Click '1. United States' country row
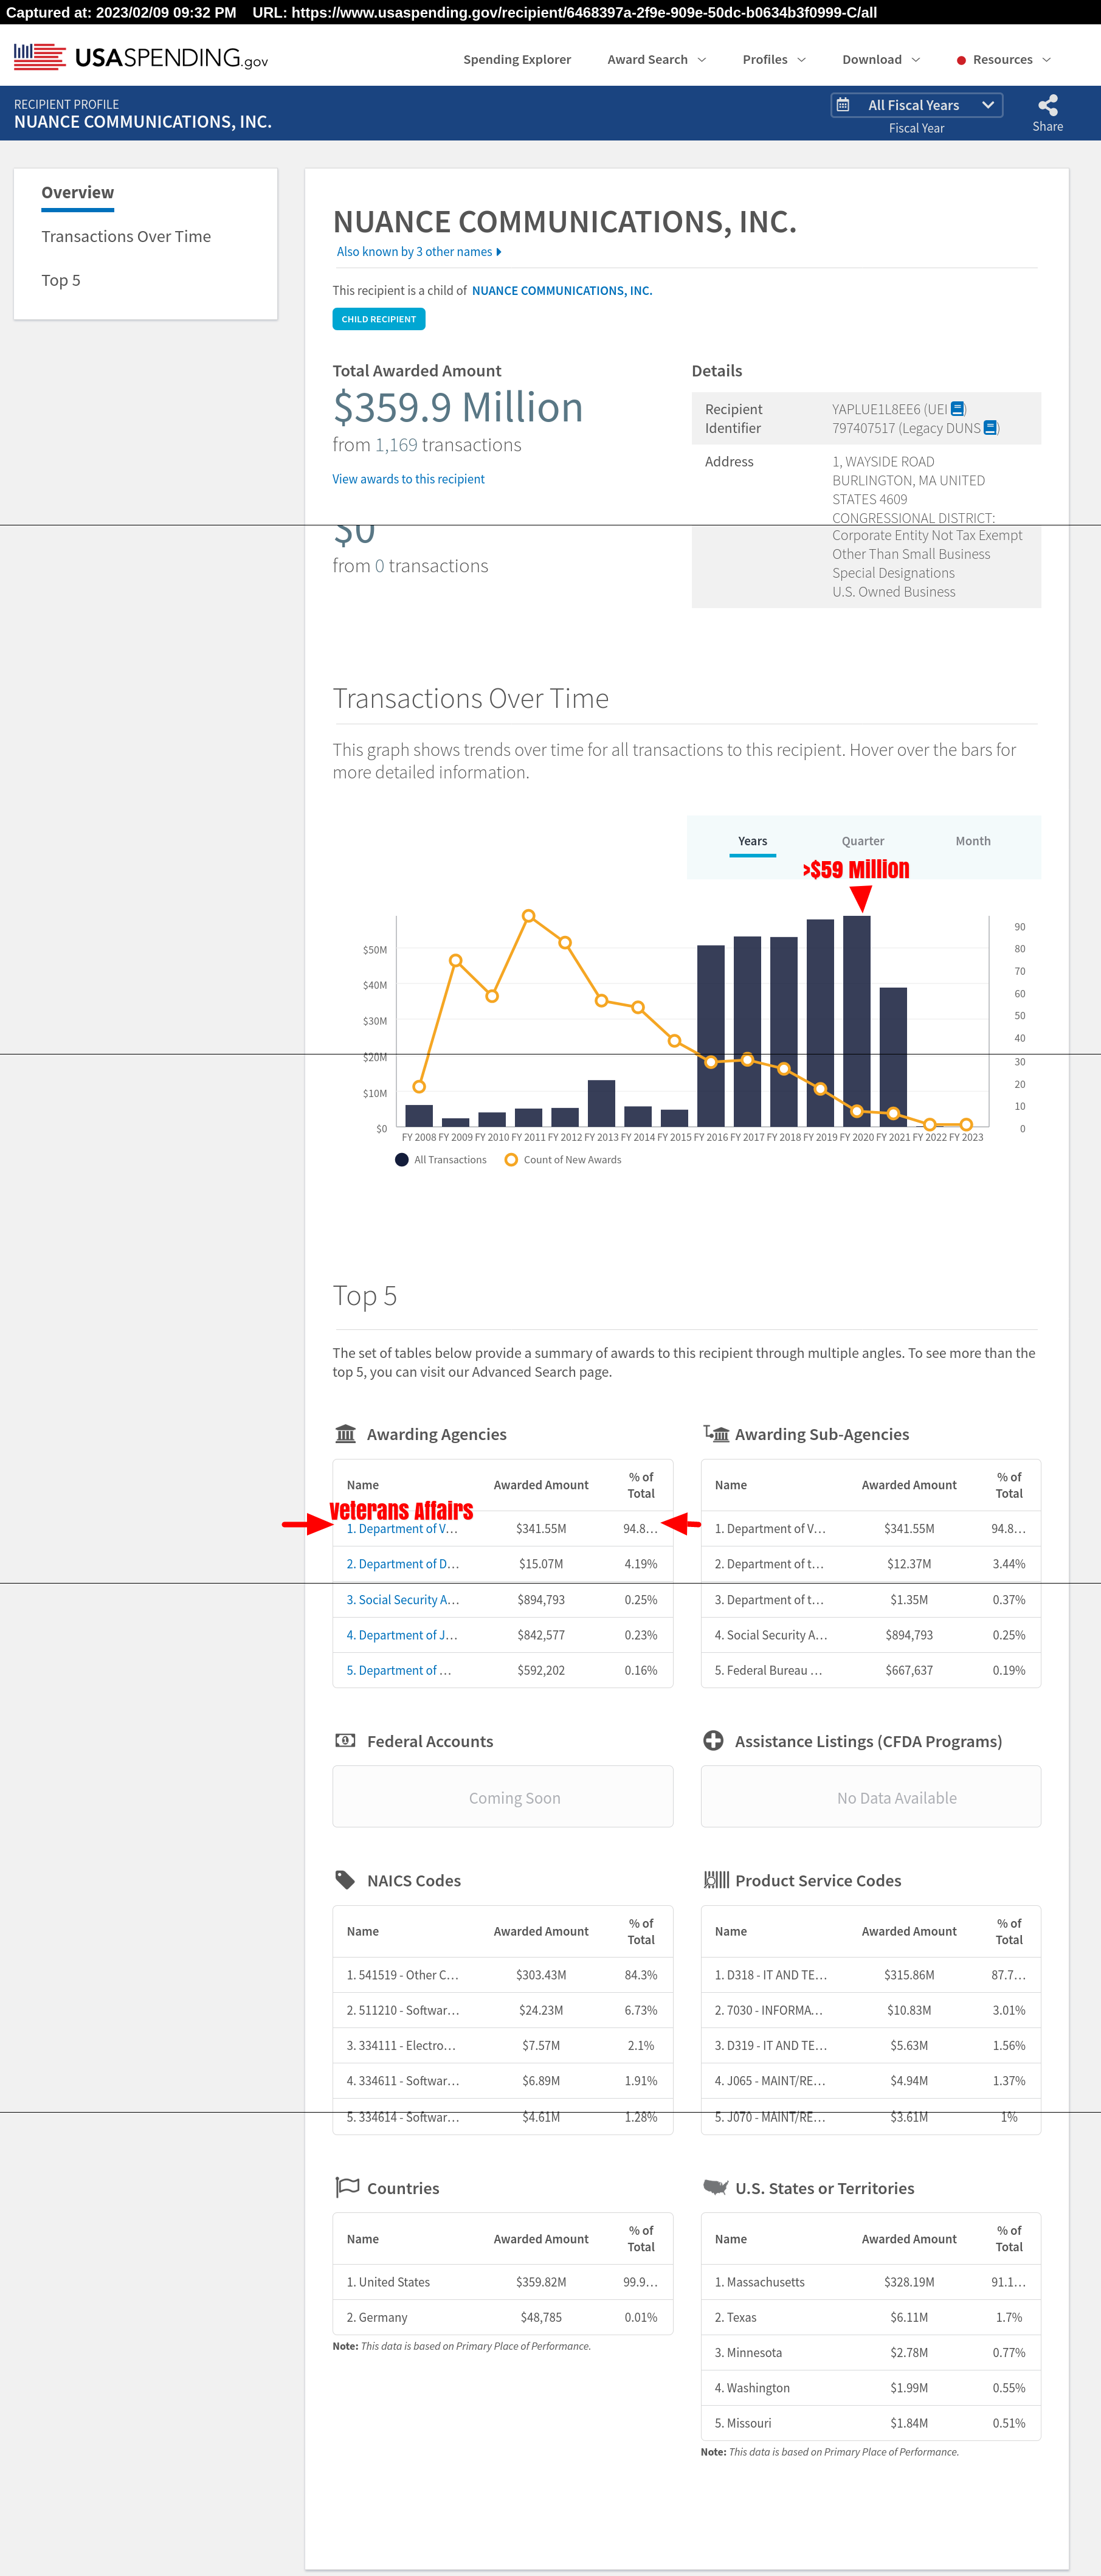This screenshot has width=1101, height=2576. [502, 2282]
